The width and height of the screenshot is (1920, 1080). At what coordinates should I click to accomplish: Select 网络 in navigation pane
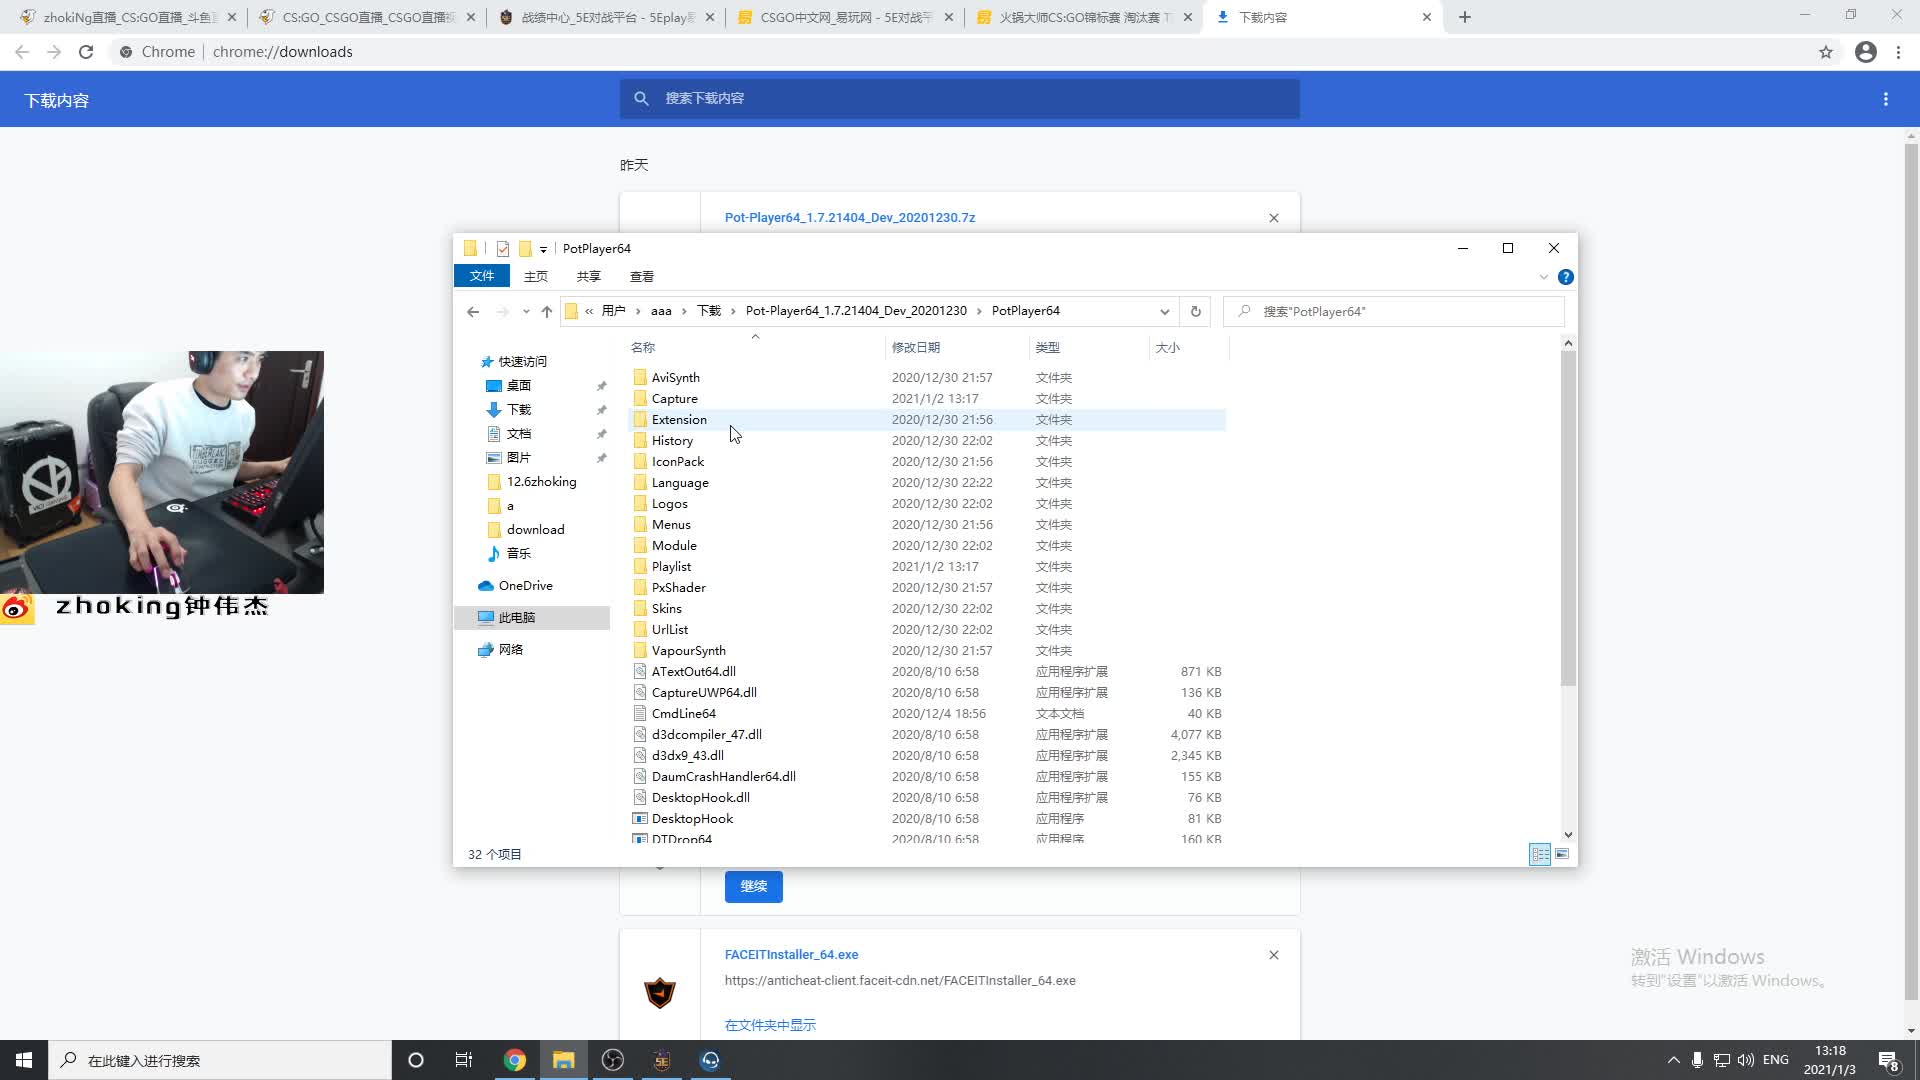[511, 649]
